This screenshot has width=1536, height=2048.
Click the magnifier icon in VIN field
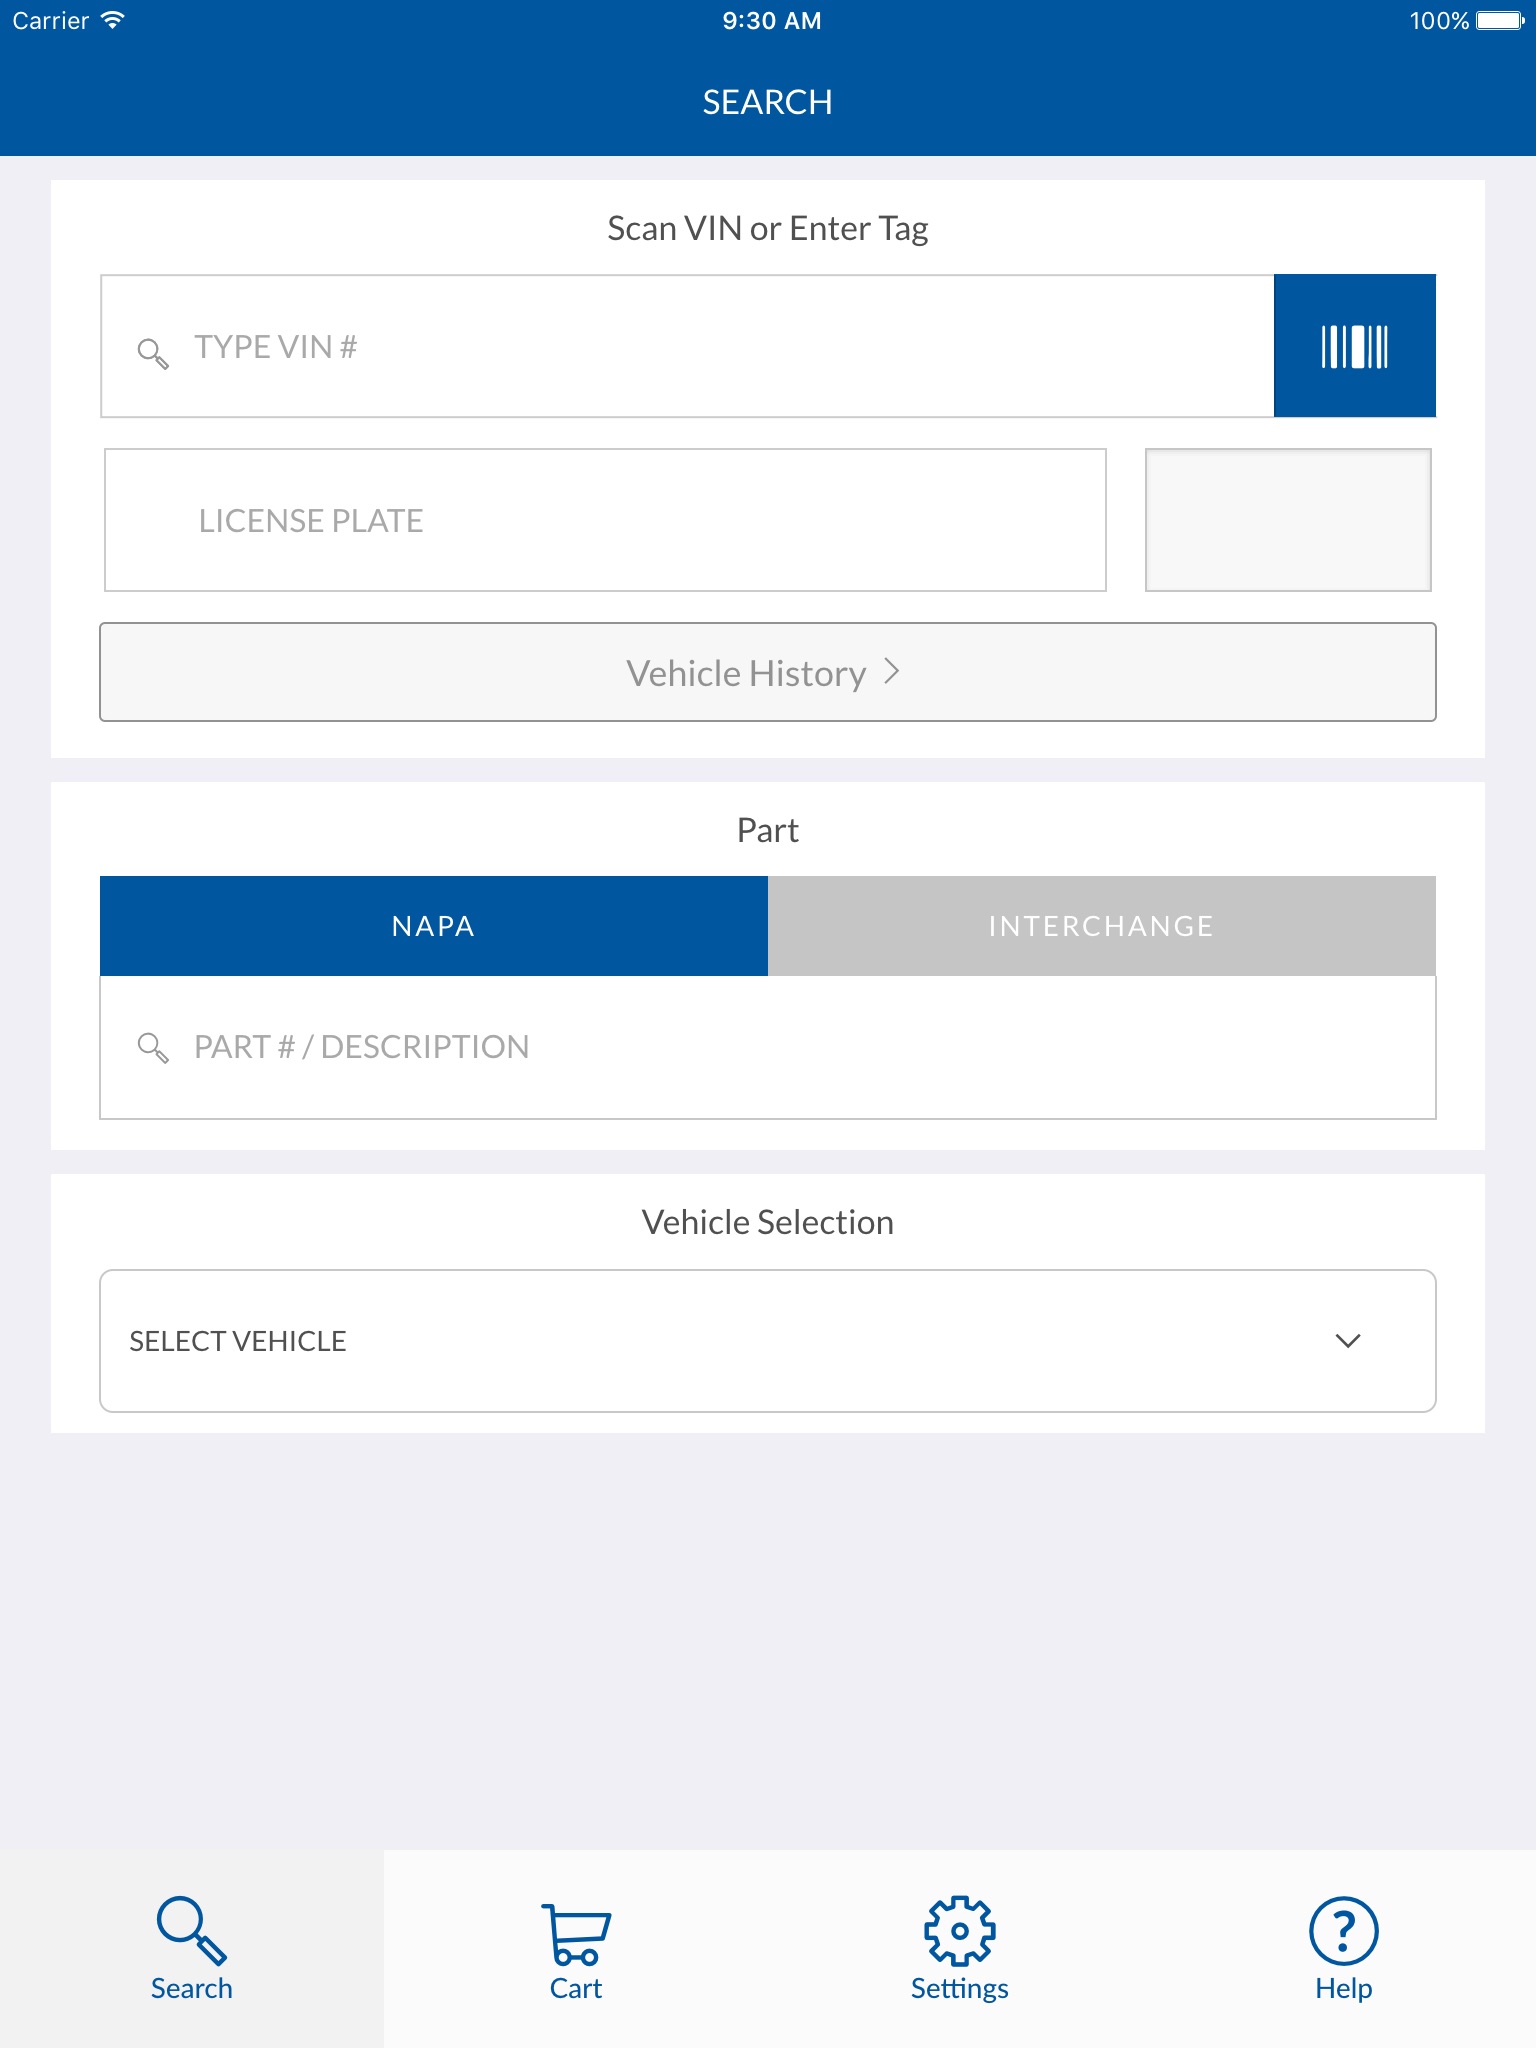coord(152,352)
